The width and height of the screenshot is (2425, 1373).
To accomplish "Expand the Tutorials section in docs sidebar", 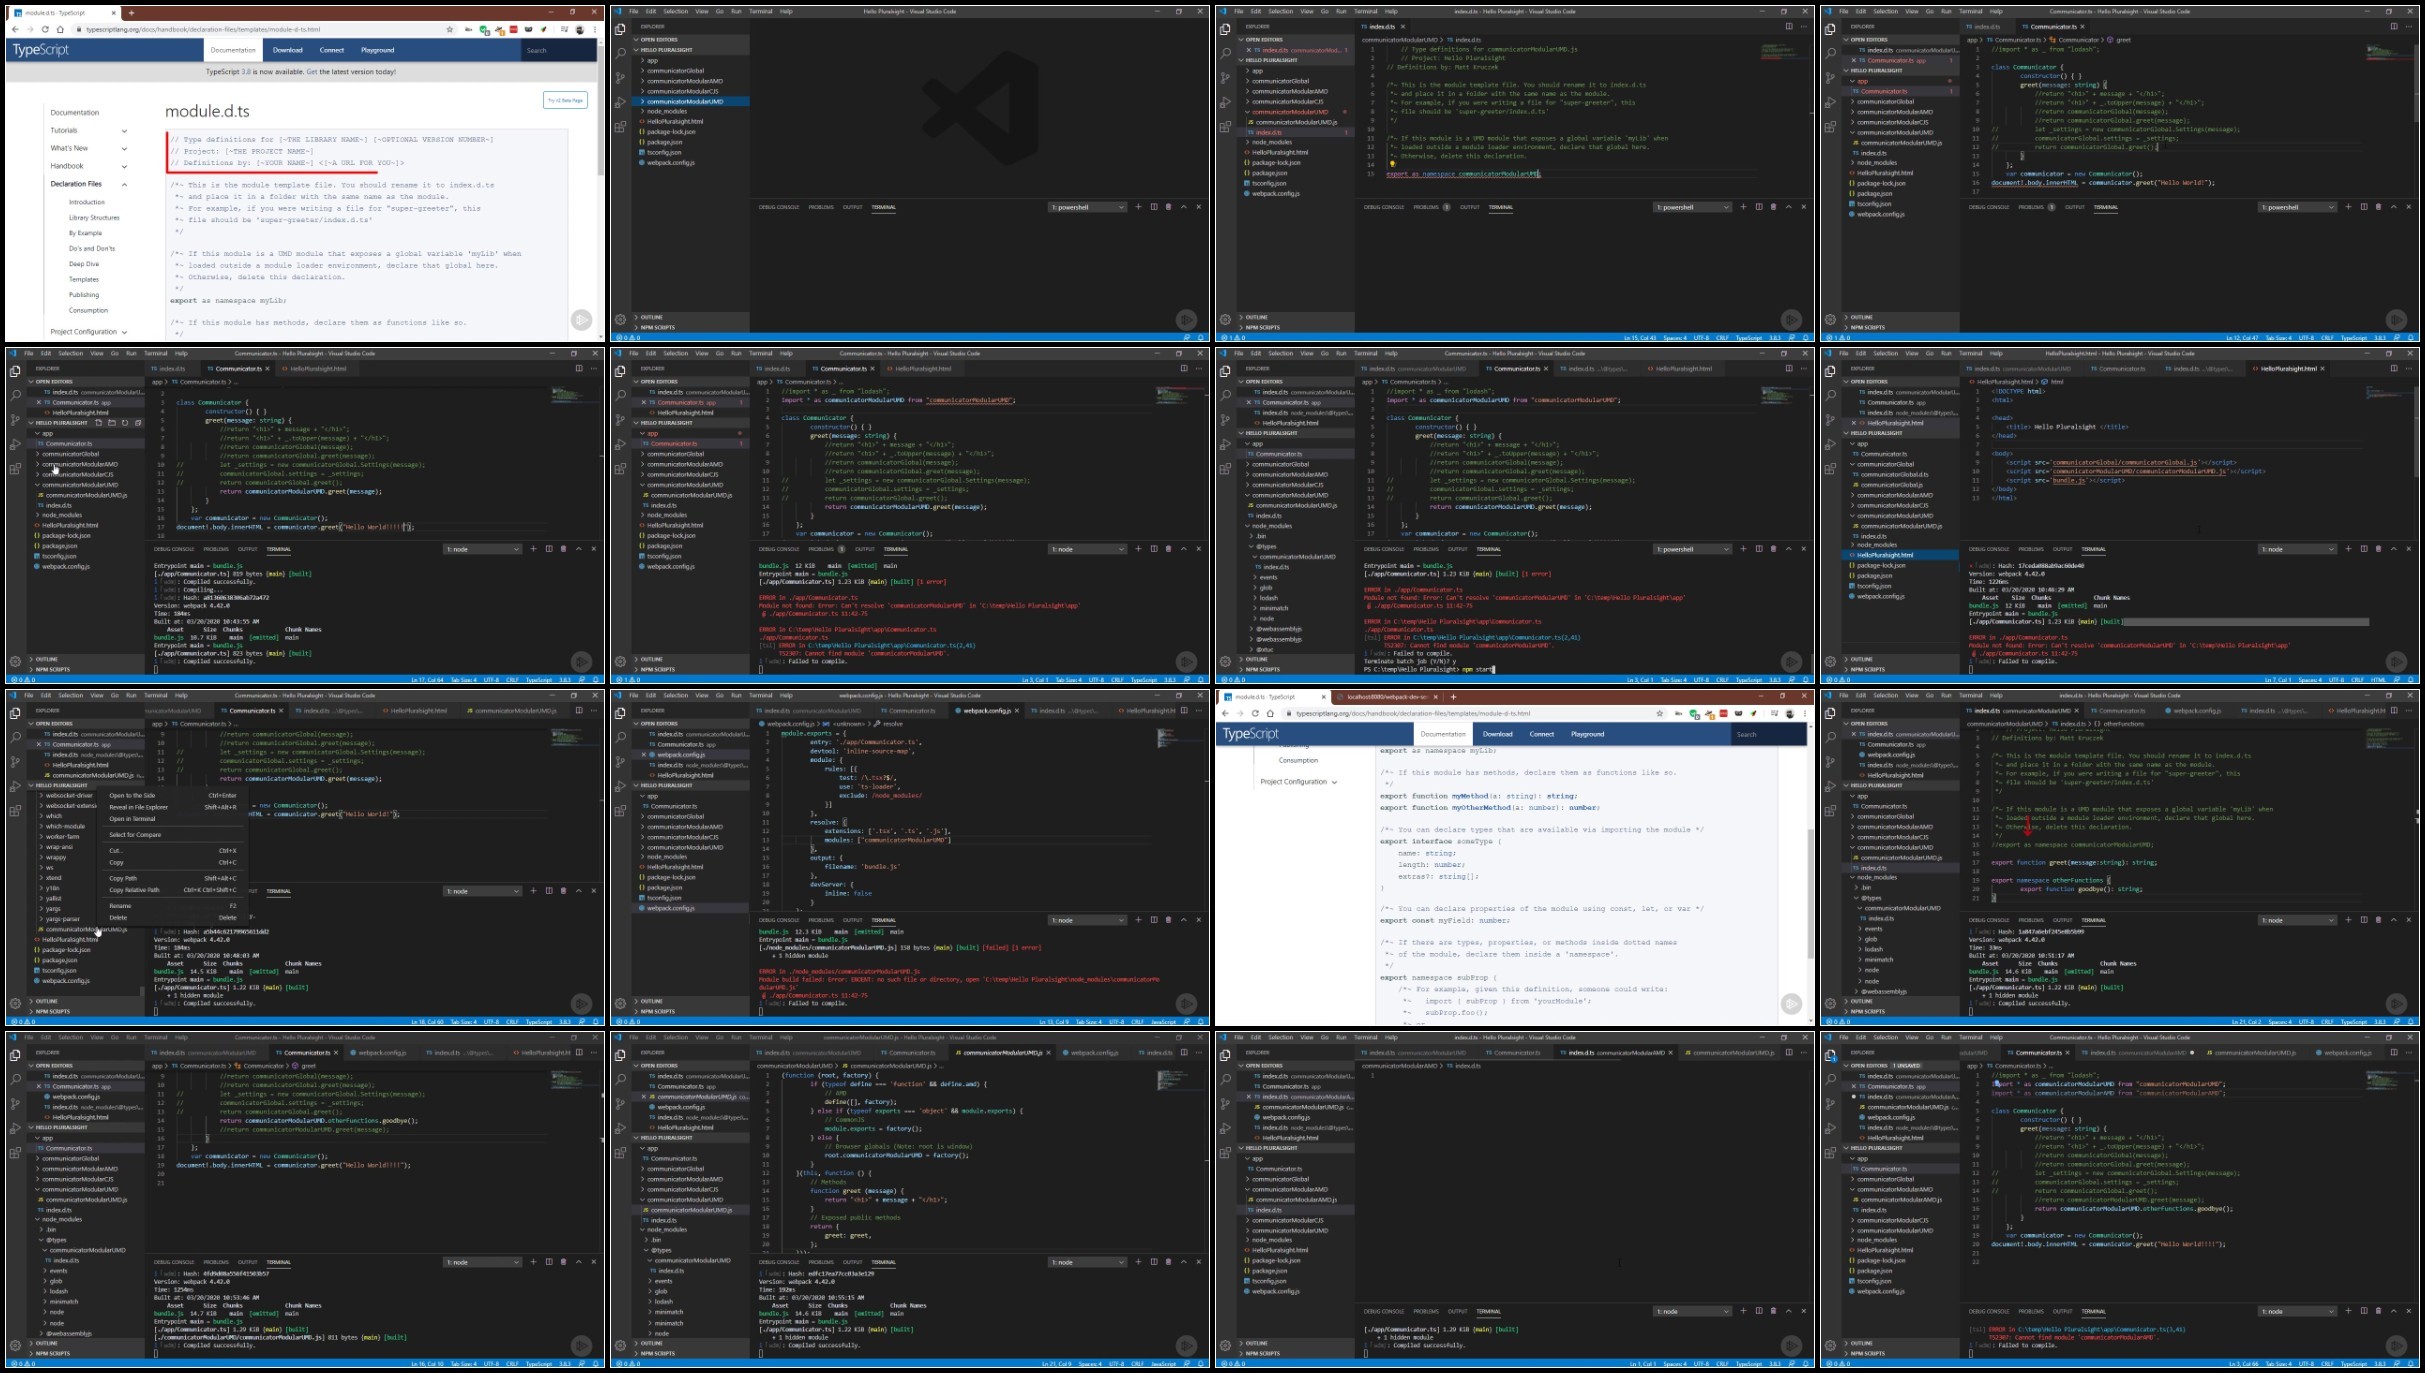I will tap(89, 130).
